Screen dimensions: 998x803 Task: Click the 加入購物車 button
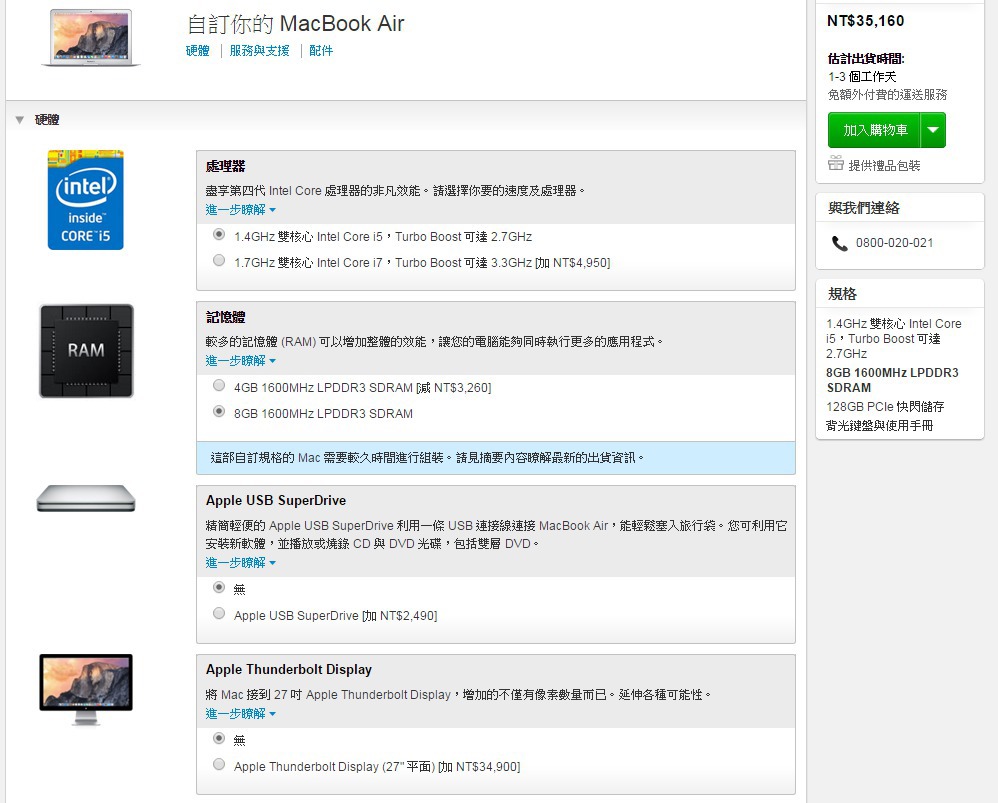(x=875, y=130)
